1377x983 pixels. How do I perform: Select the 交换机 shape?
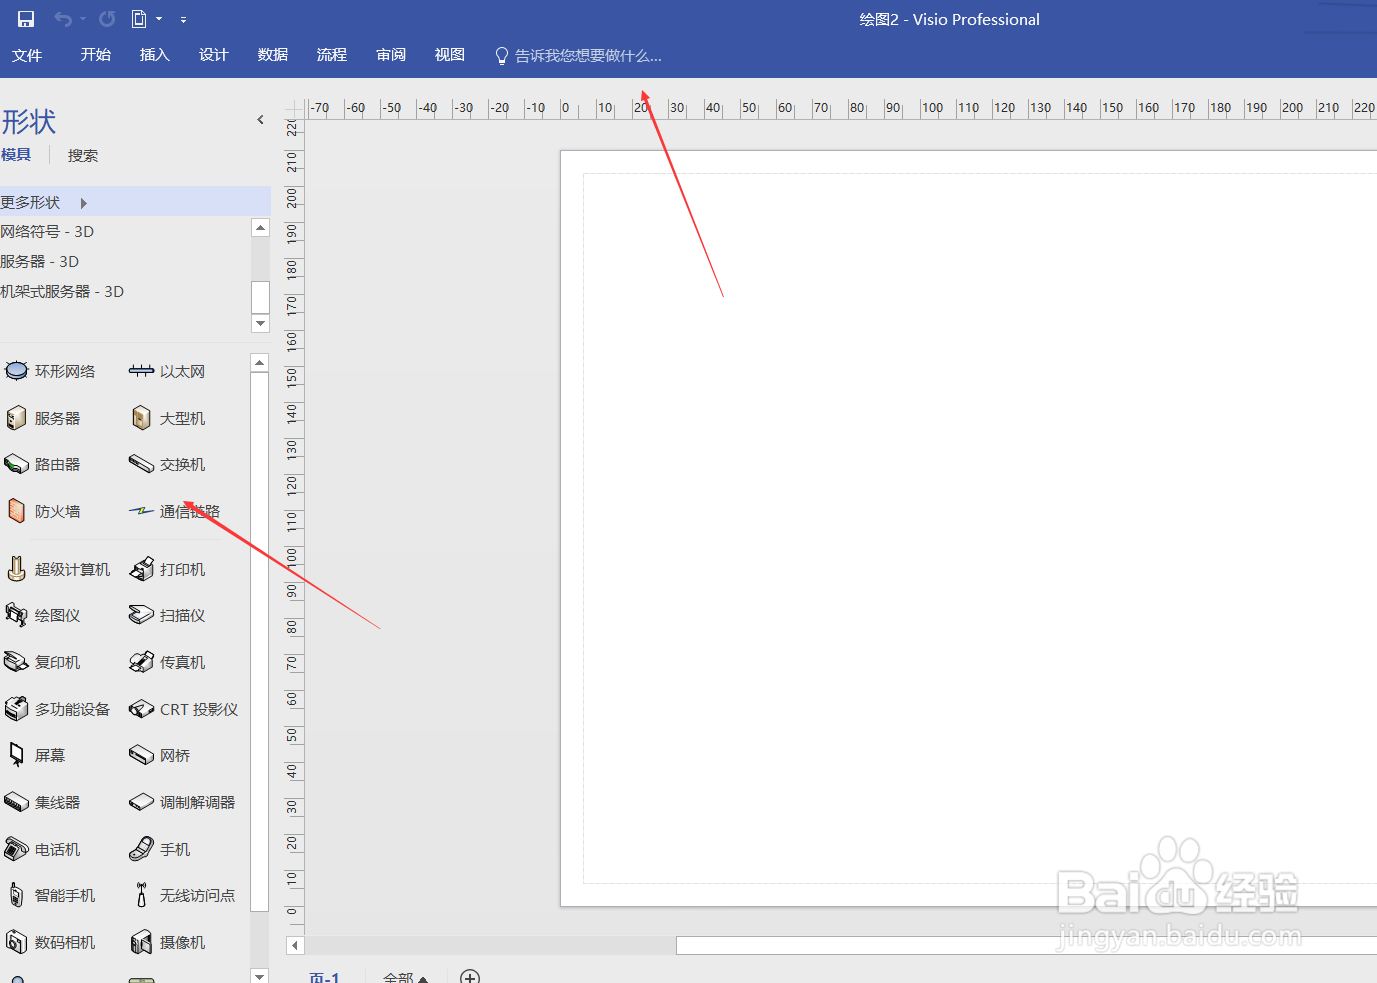tap(167, 465)
